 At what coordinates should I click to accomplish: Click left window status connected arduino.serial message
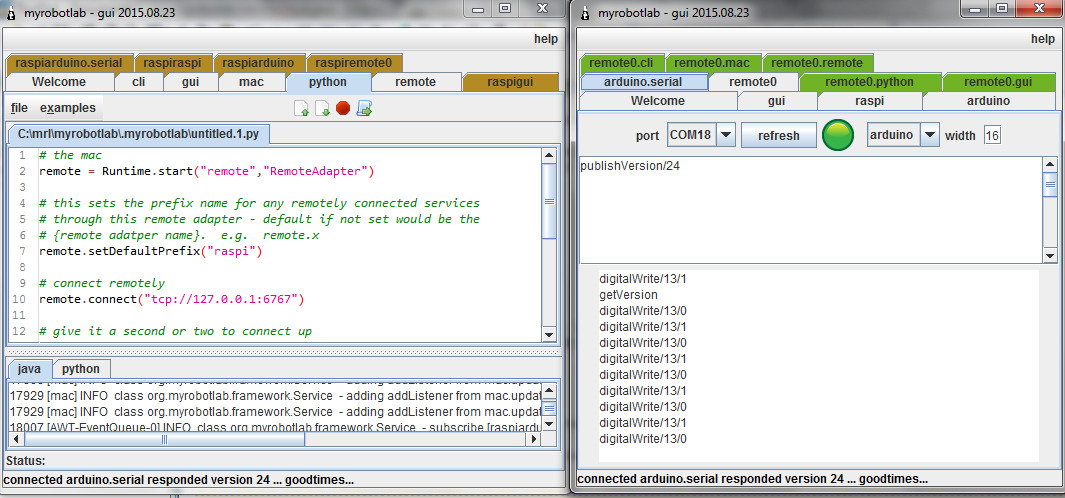tap(179, 480)
